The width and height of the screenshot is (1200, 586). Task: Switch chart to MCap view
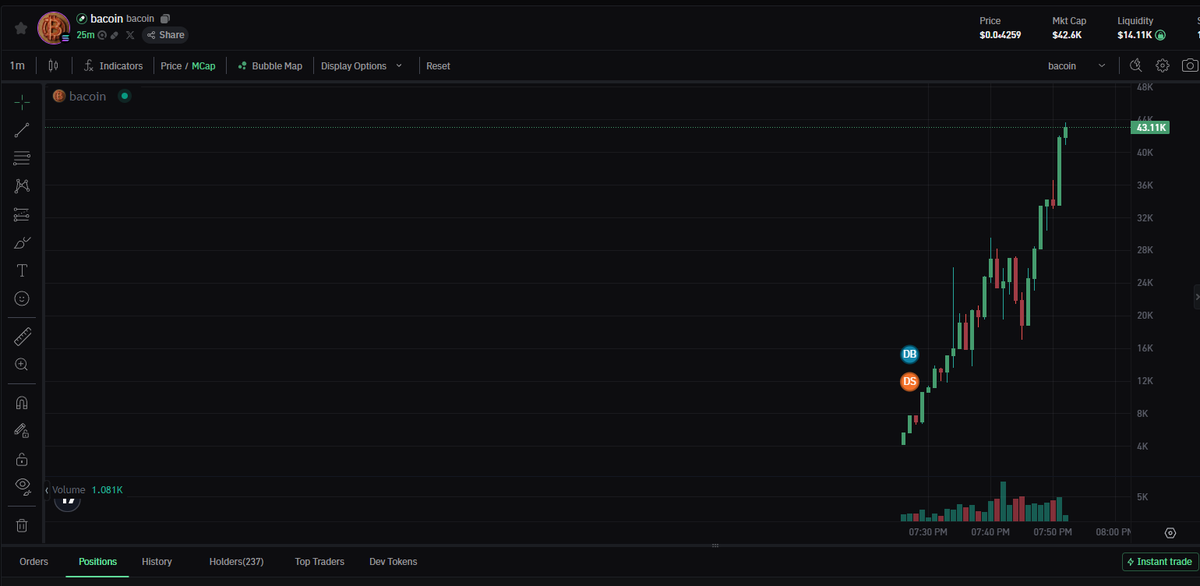[x=203, y=66]
